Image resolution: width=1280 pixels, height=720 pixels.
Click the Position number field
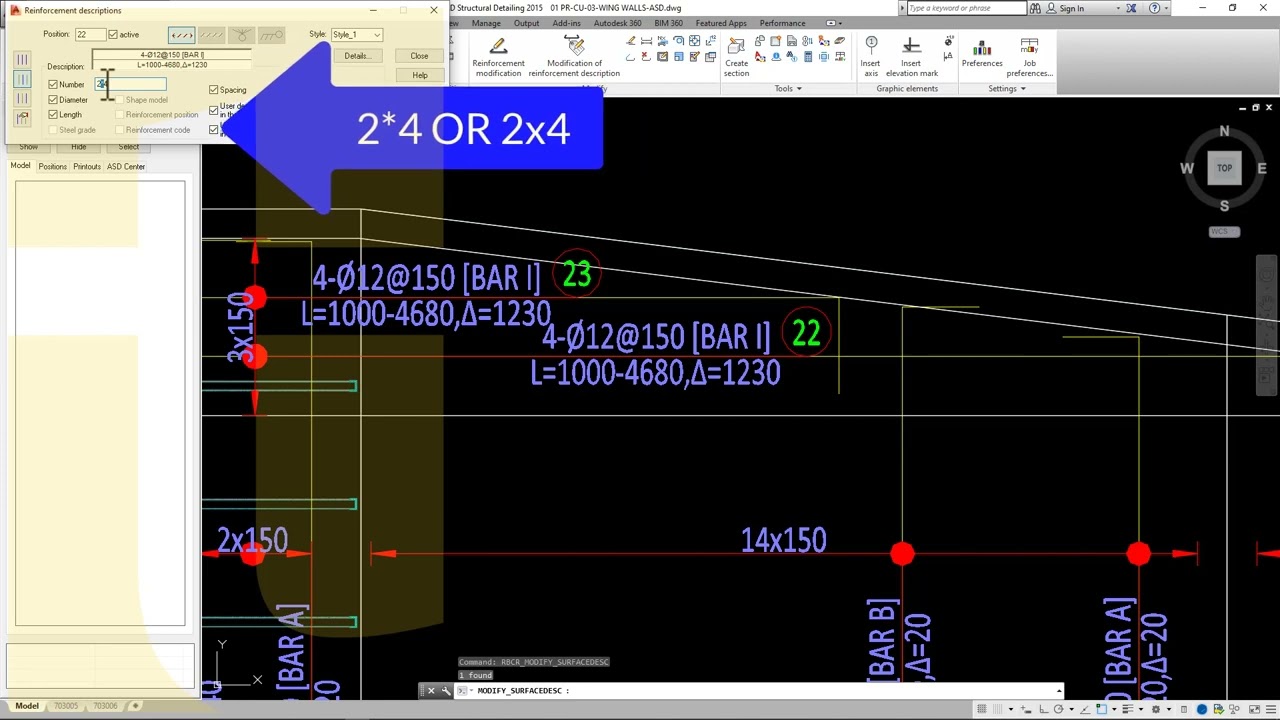tap(90, 35)
